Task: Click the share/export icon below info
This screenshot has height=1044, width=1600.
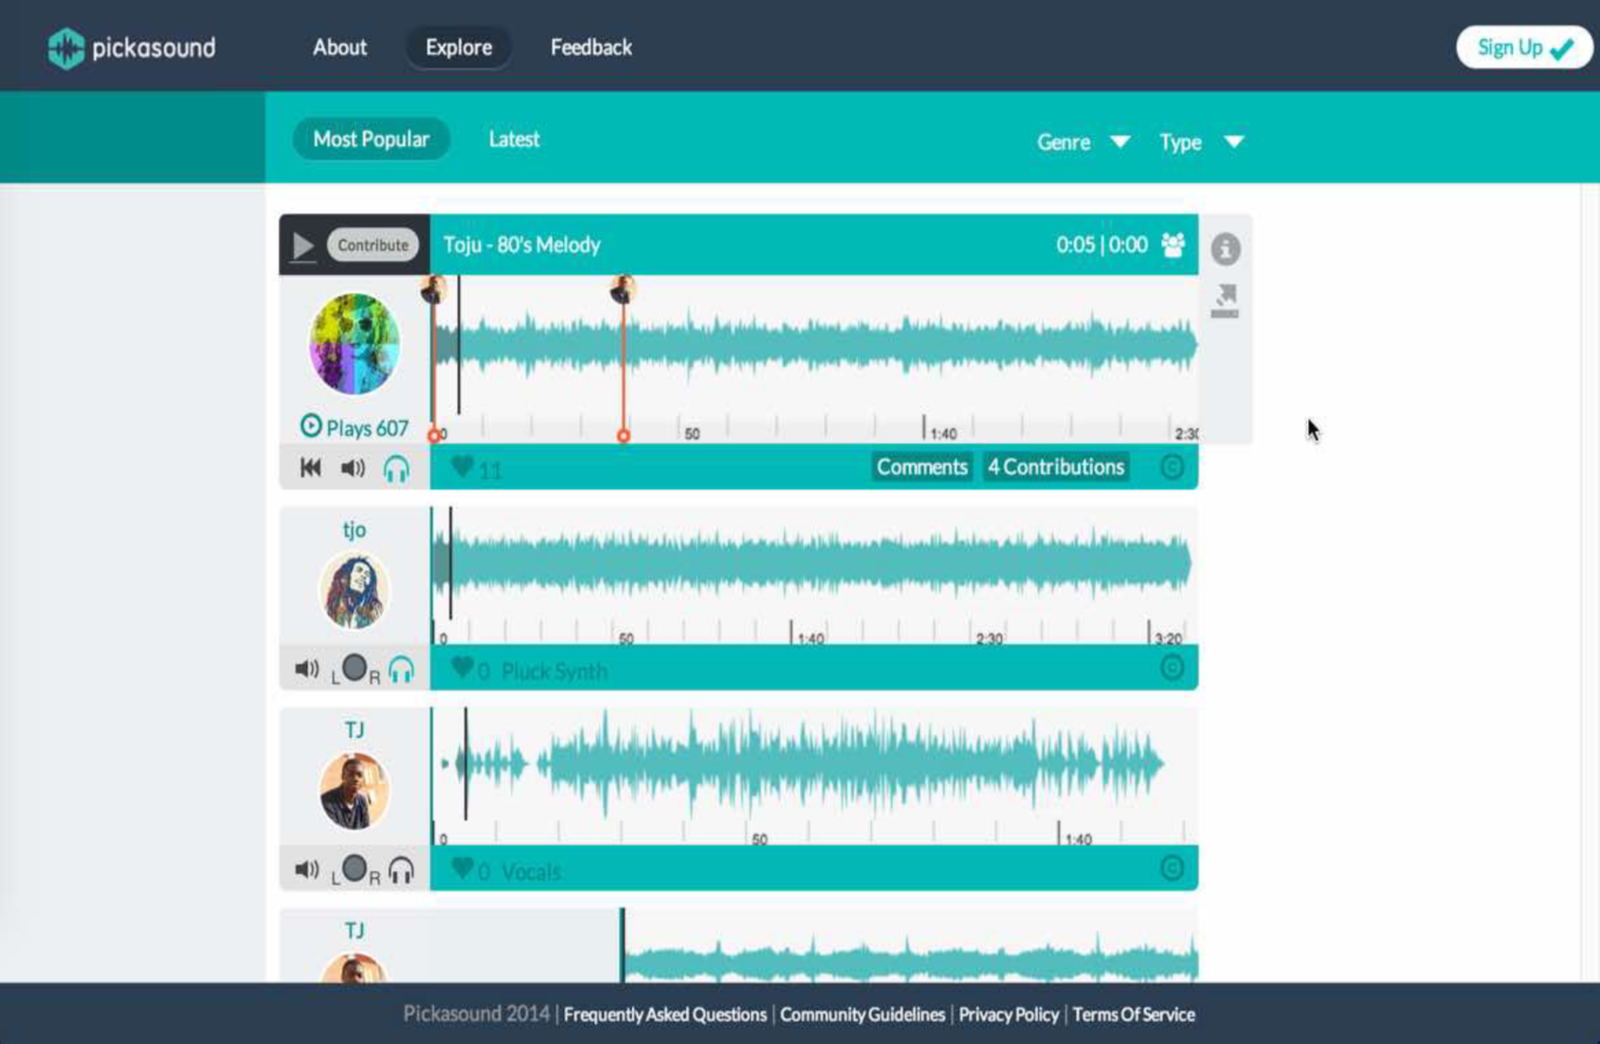Action: (x=1225, y=300)
